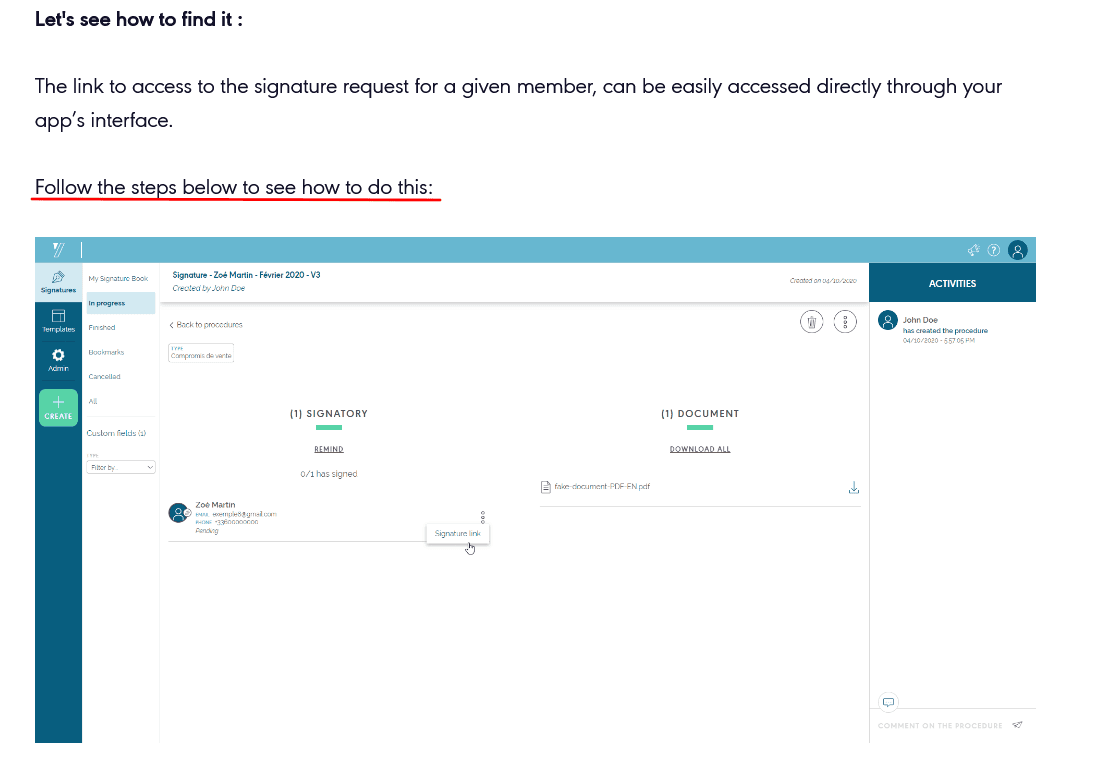Image resolution: width=1110 pixels, height=775 pixels.
Task: Click the Comment on the procedure field
Action: coord(939,726)
